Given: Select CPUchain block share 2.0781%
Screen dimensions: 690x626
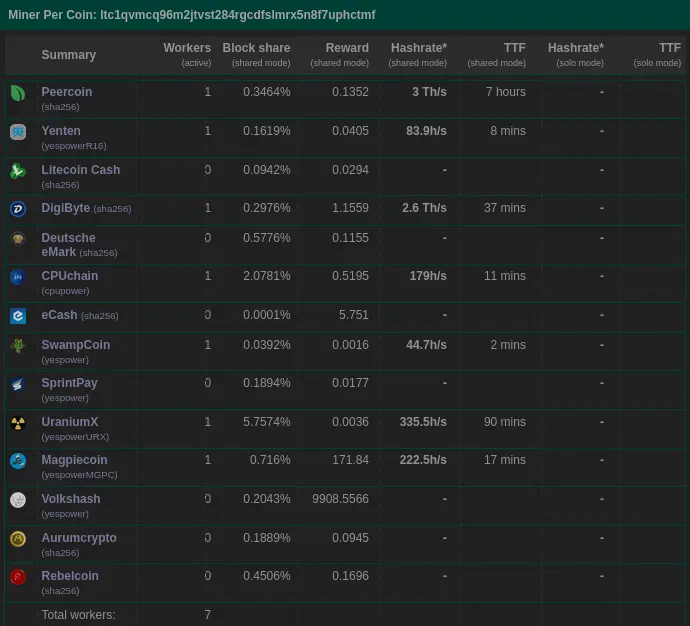Looking at the screenshot, I should (x=267, y=276).
